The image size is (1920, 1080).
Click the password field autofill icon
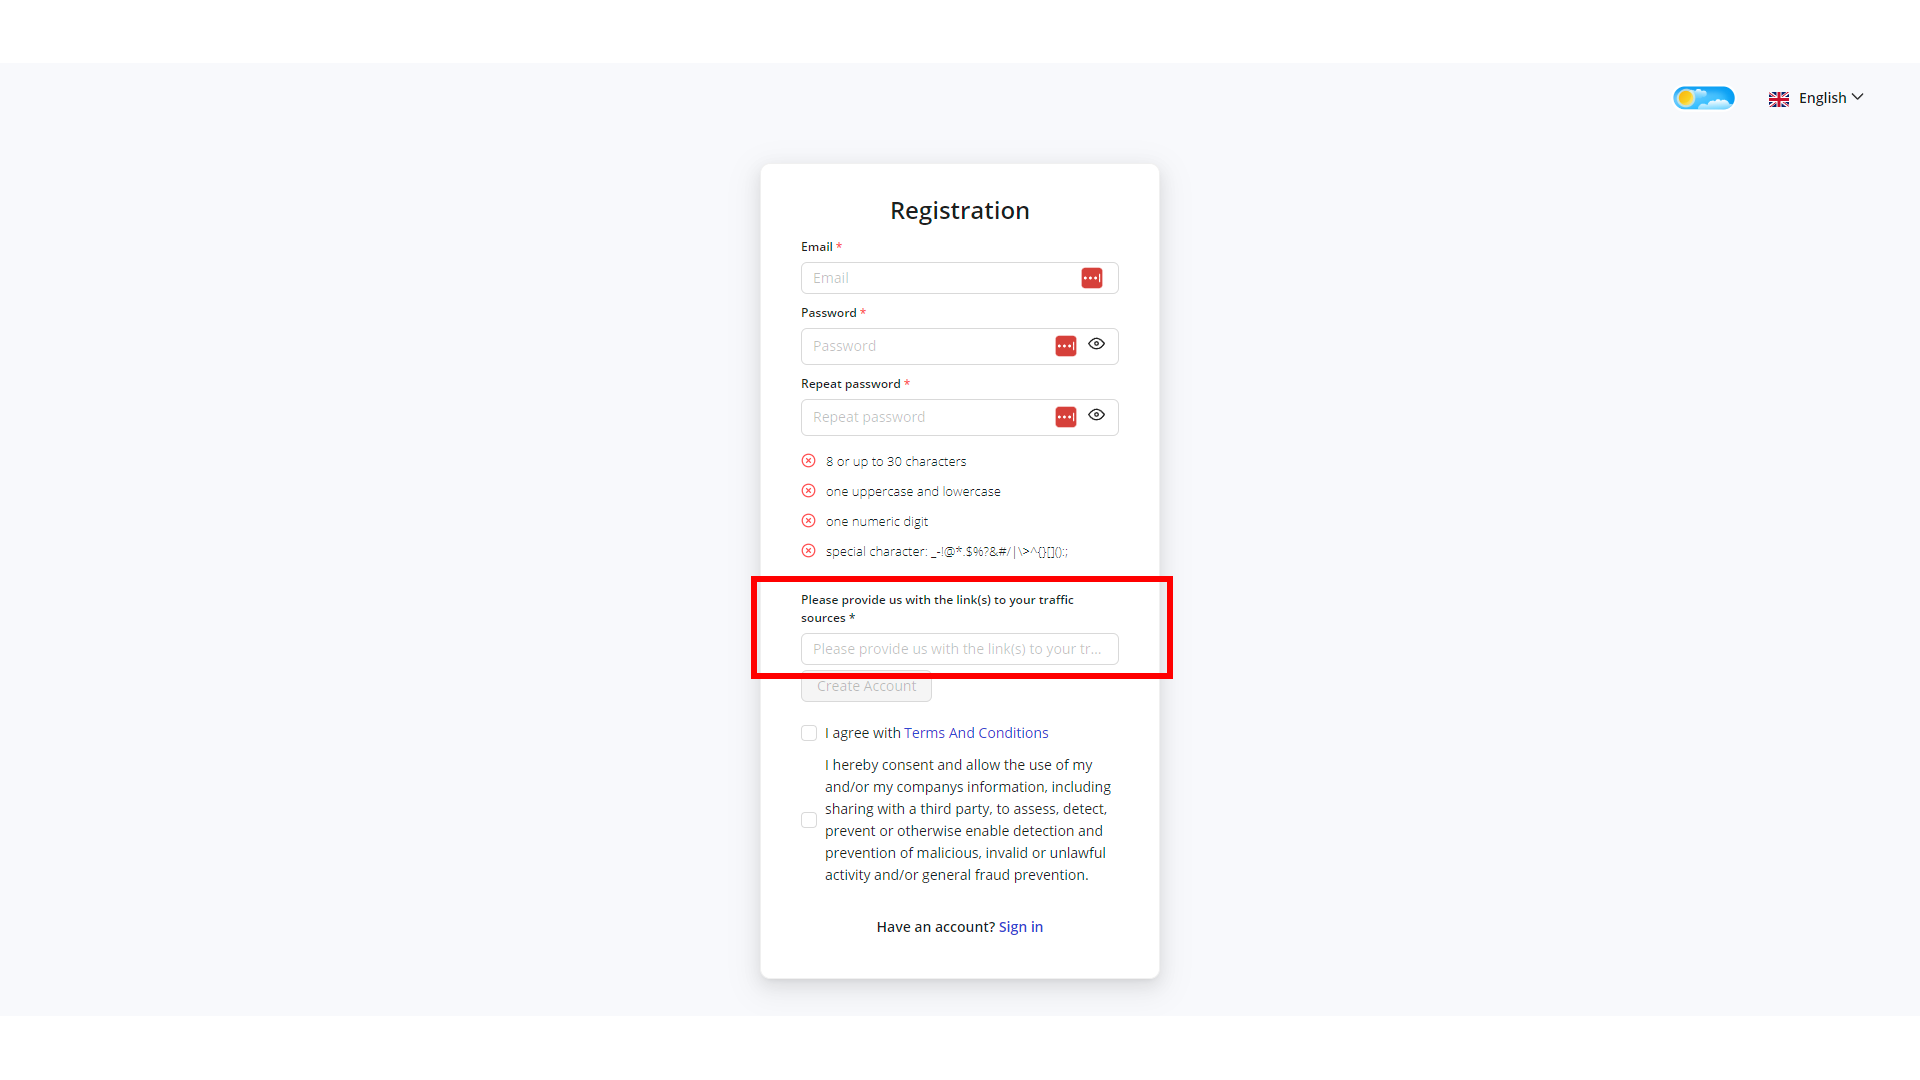pos(1065,344)
